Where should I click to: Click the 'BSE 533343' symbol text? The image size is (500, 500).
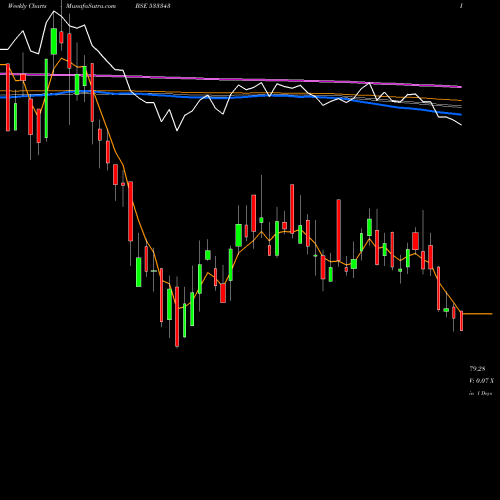(x=153, y=6)
